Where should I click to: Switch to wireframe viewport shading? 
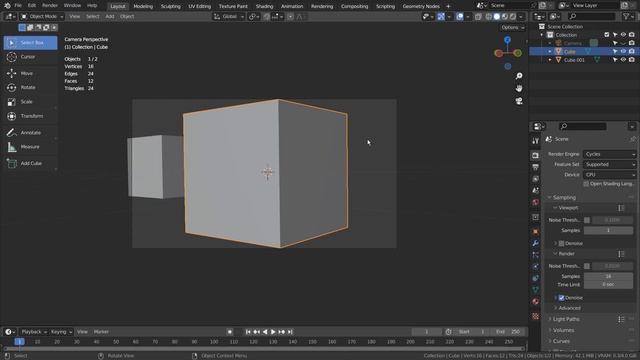489,17
